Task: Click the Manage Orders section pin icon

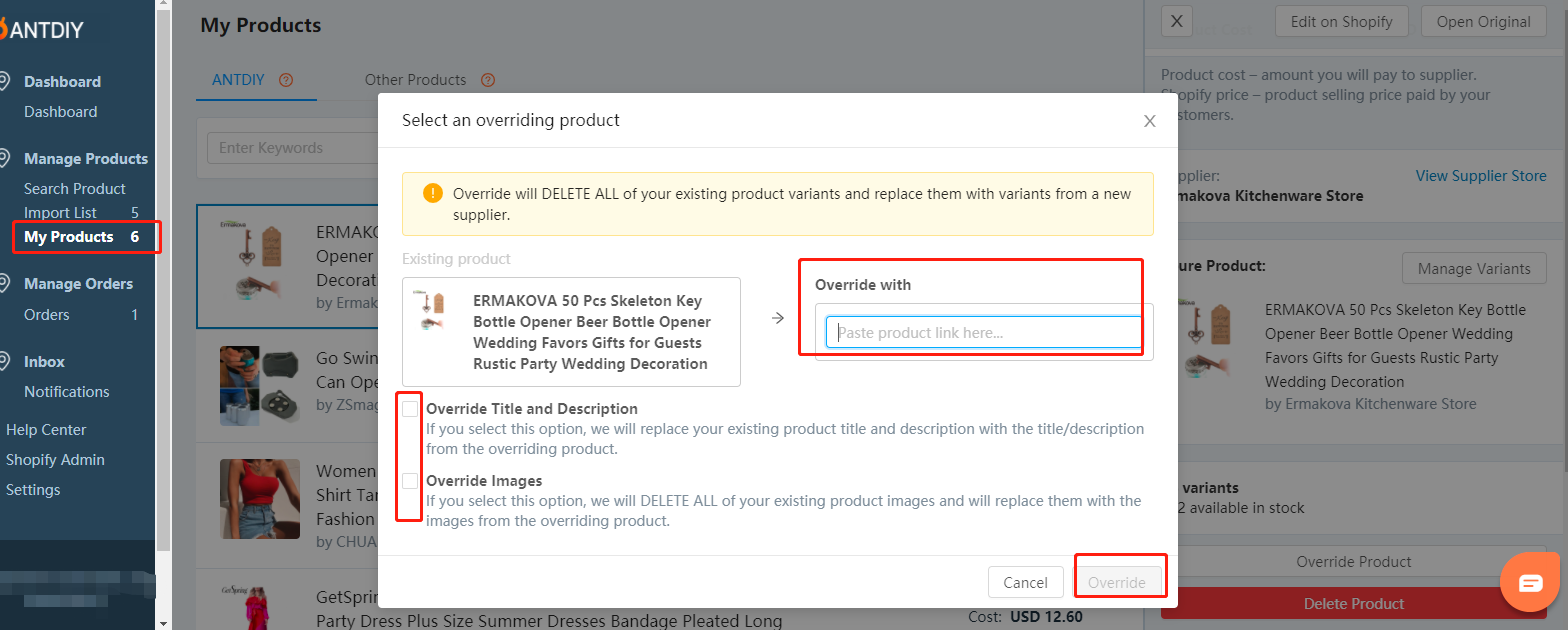Action: (x=5, y=283)
